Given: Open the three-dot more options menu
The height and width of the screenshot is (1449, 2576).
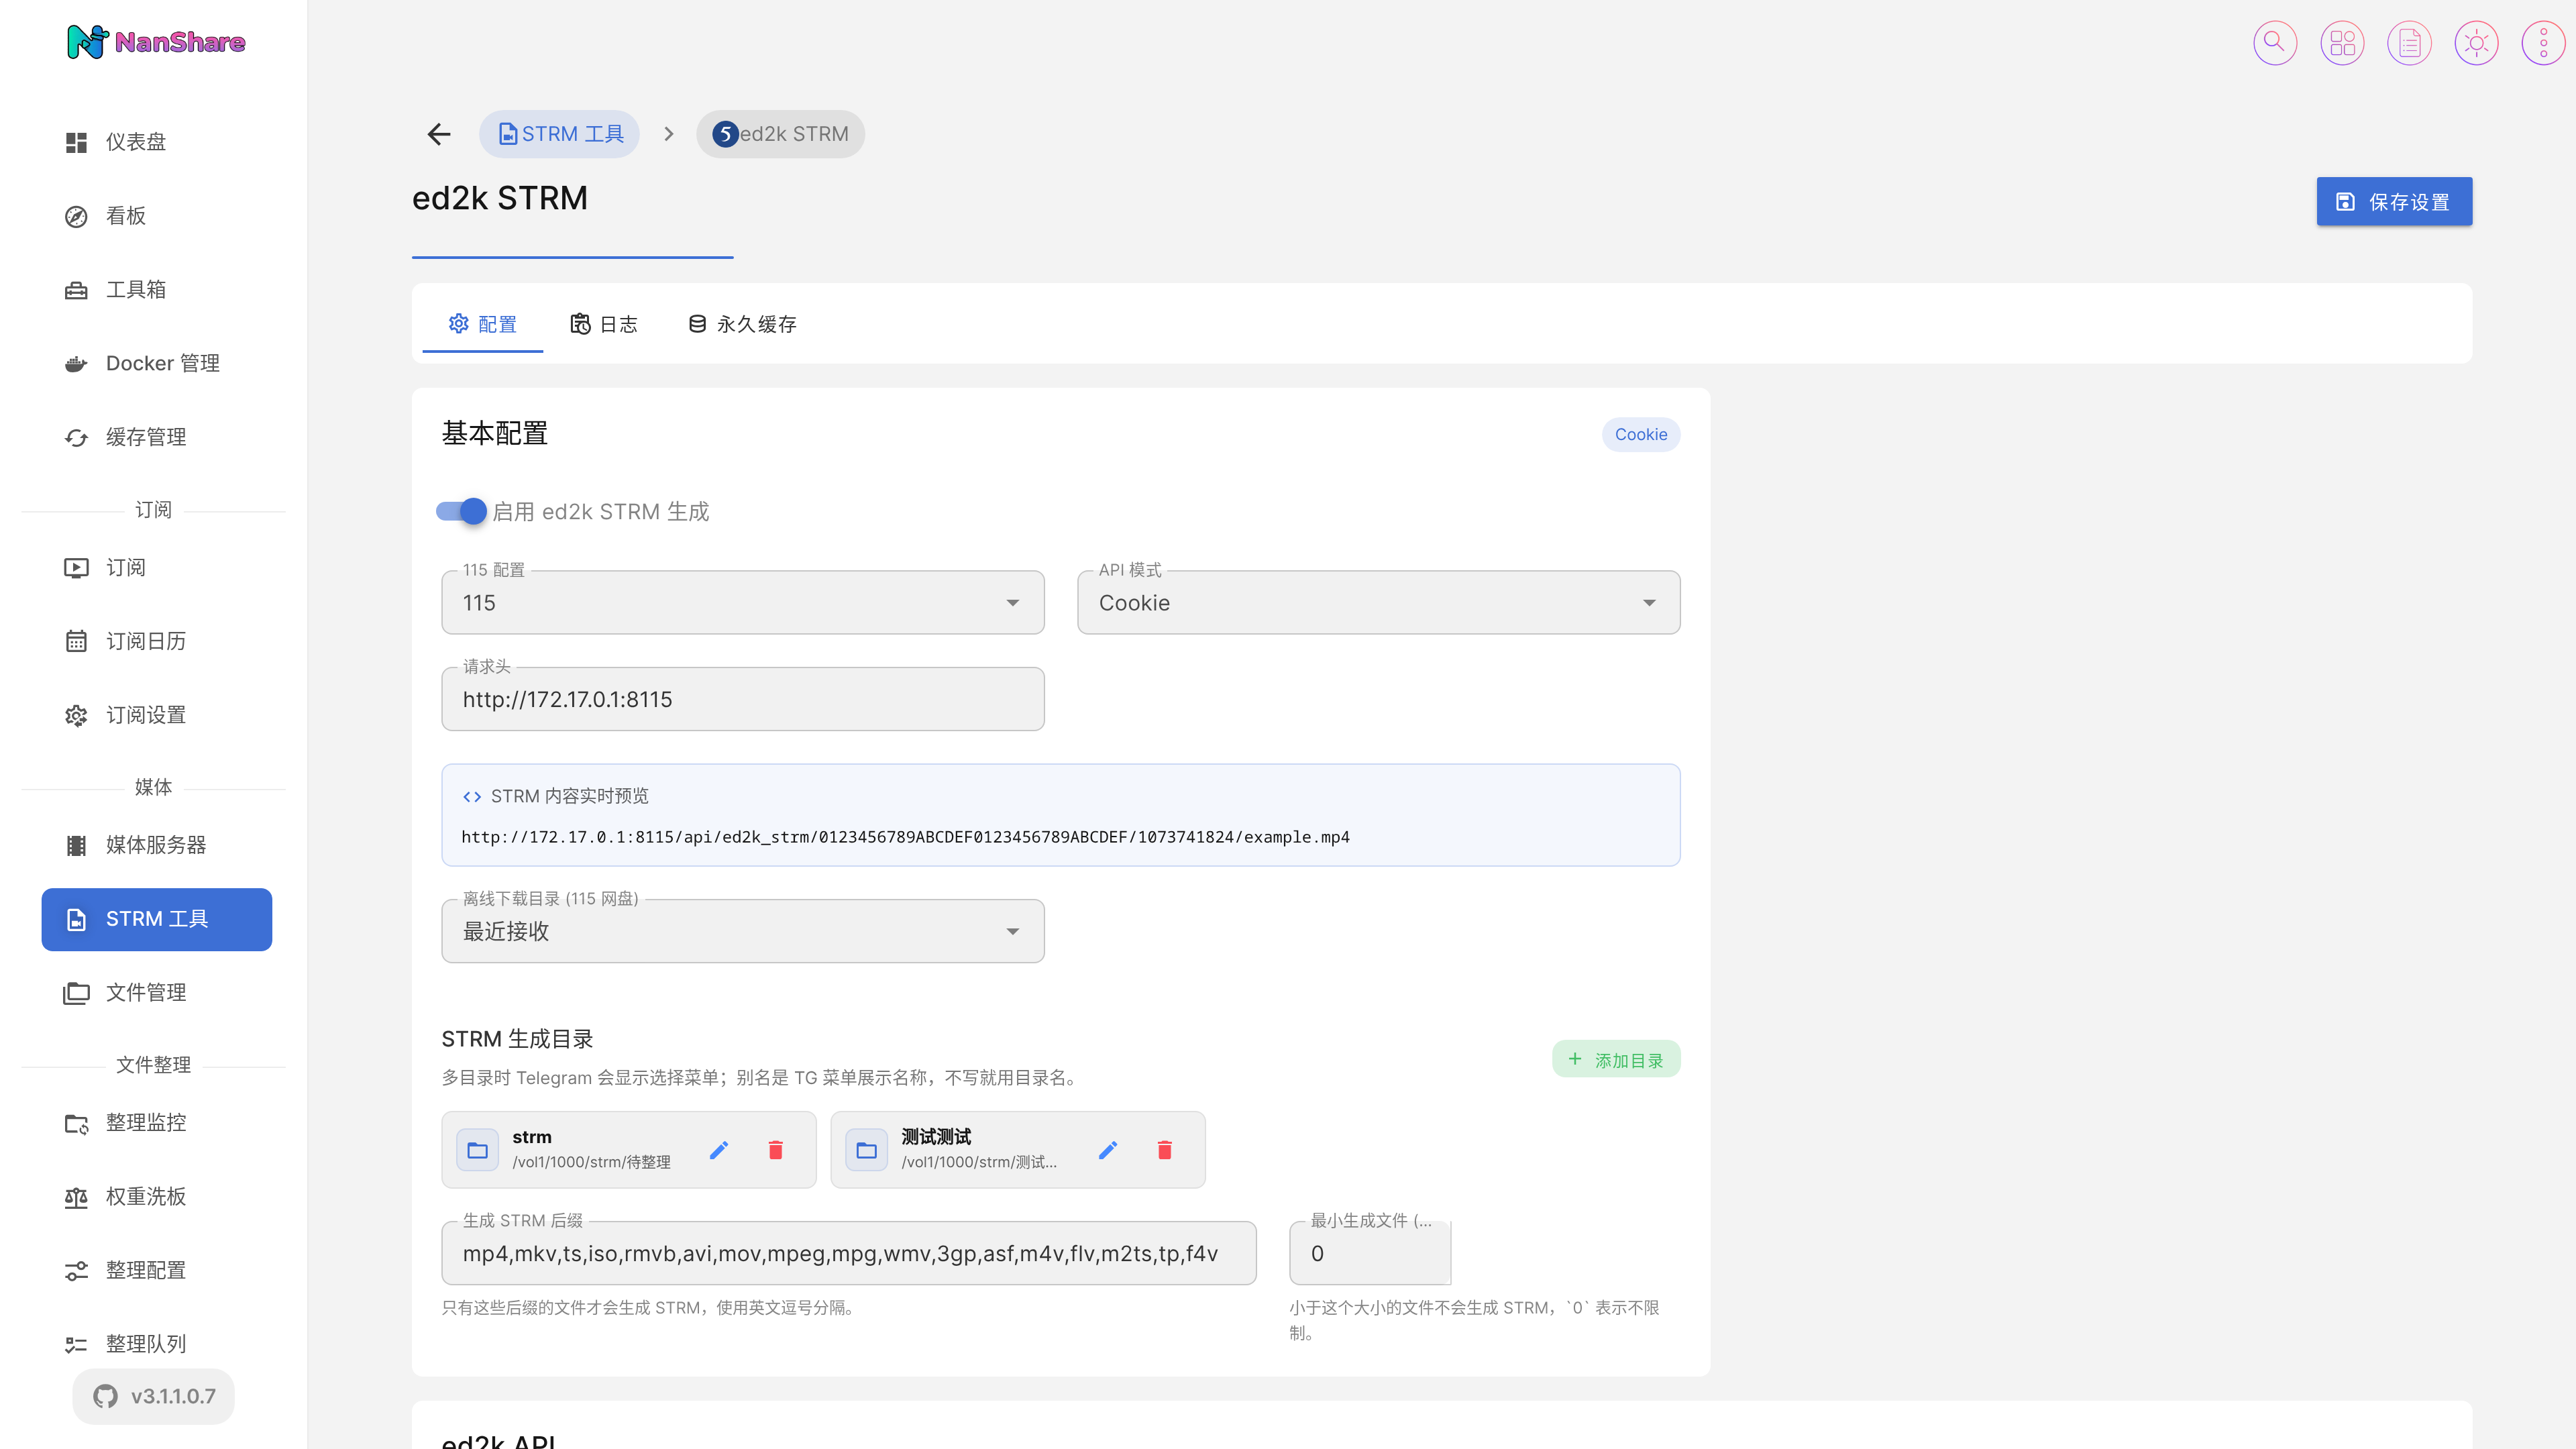Looking at the screenshot, I should click(2543, 43).
